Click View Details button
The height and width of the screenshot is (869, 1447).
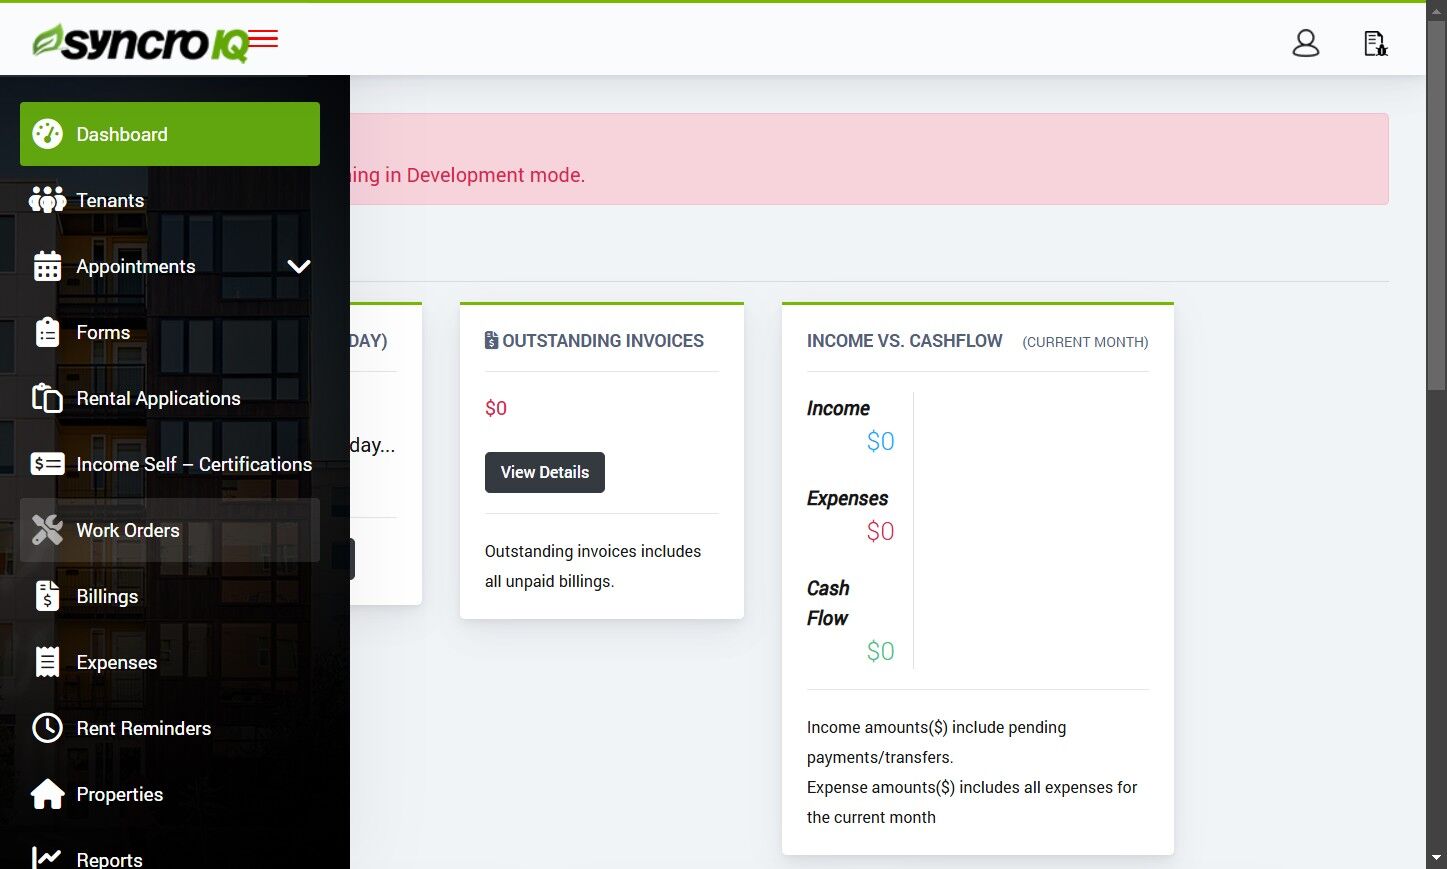tap(545, 472)
